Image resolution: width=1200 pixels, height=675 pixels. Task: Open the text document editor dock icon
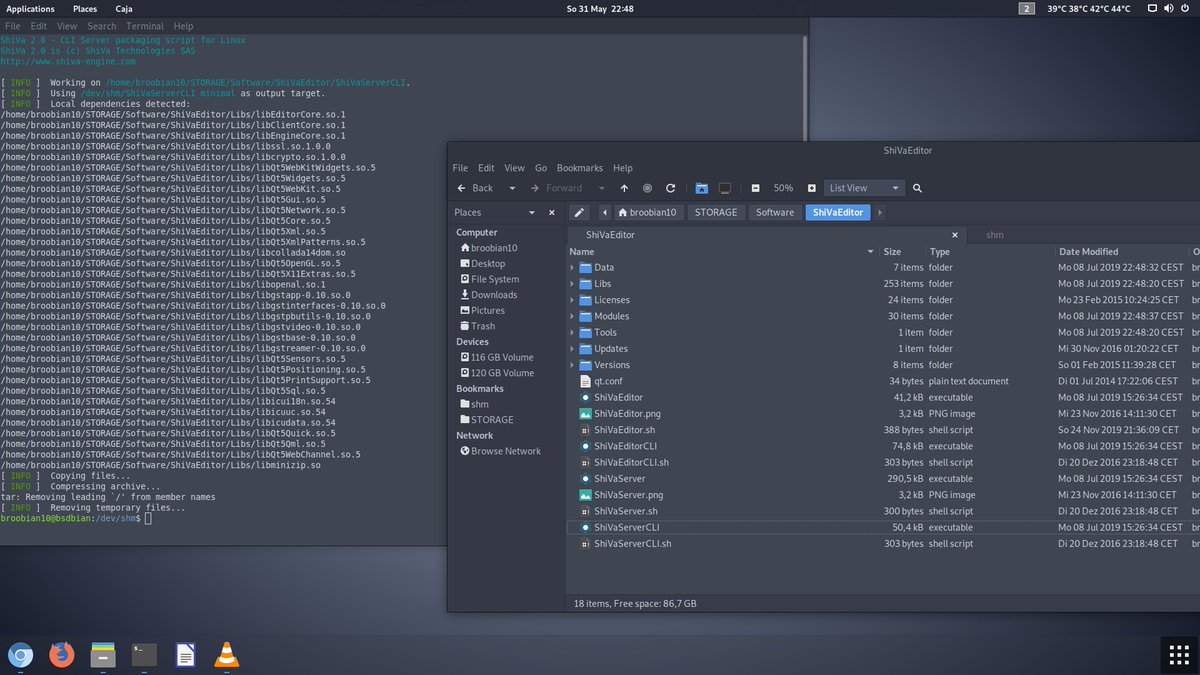[x=186, y=655]
